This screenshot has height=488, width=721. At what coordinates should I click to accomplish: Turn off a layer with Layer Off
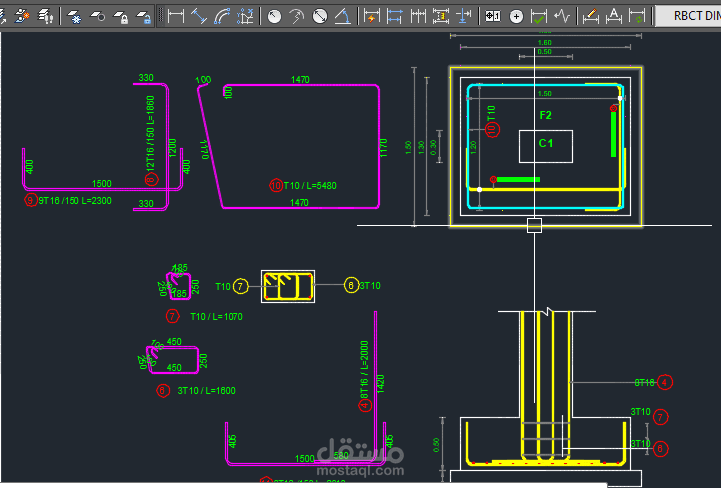(x=99, y=16)
